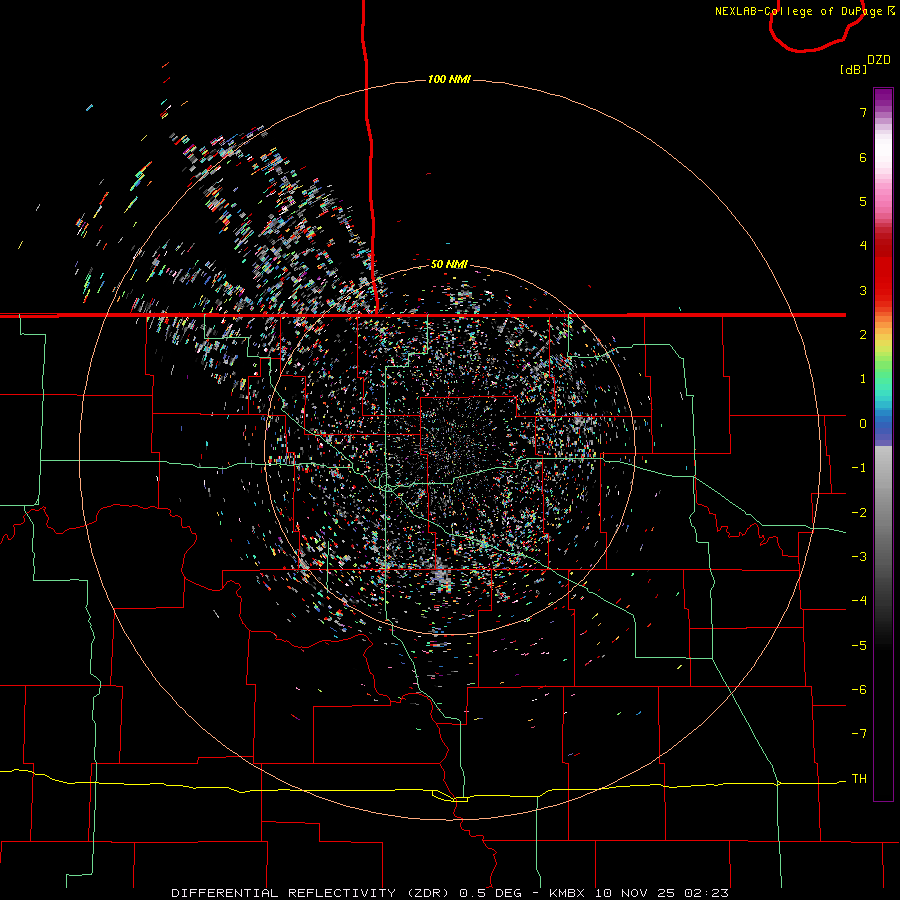Click the "NEXLAB-College of DuPage" credit text
The width and height of the screenshot is (900, 900).
798,11
